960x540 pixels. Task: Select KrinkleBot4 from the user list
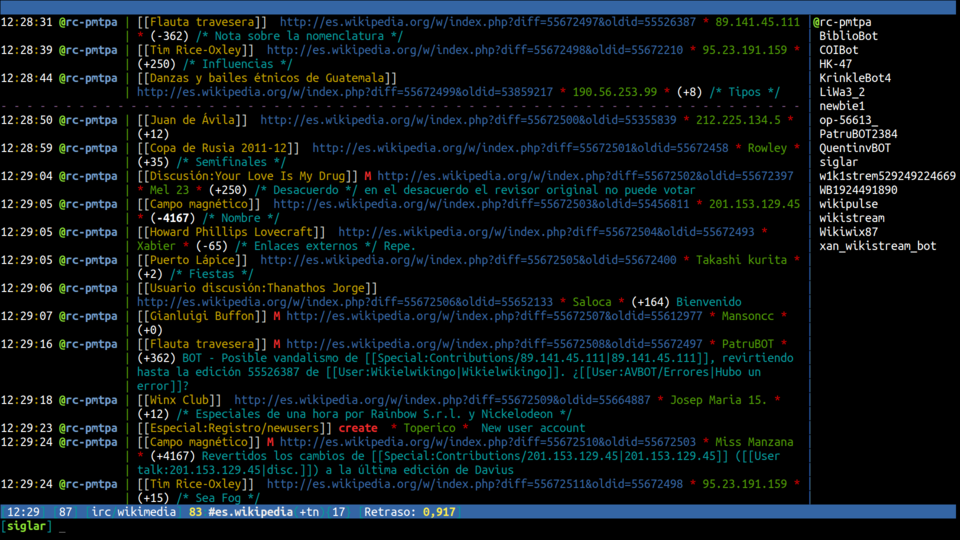pyautogui.click(x=855, y=77)
